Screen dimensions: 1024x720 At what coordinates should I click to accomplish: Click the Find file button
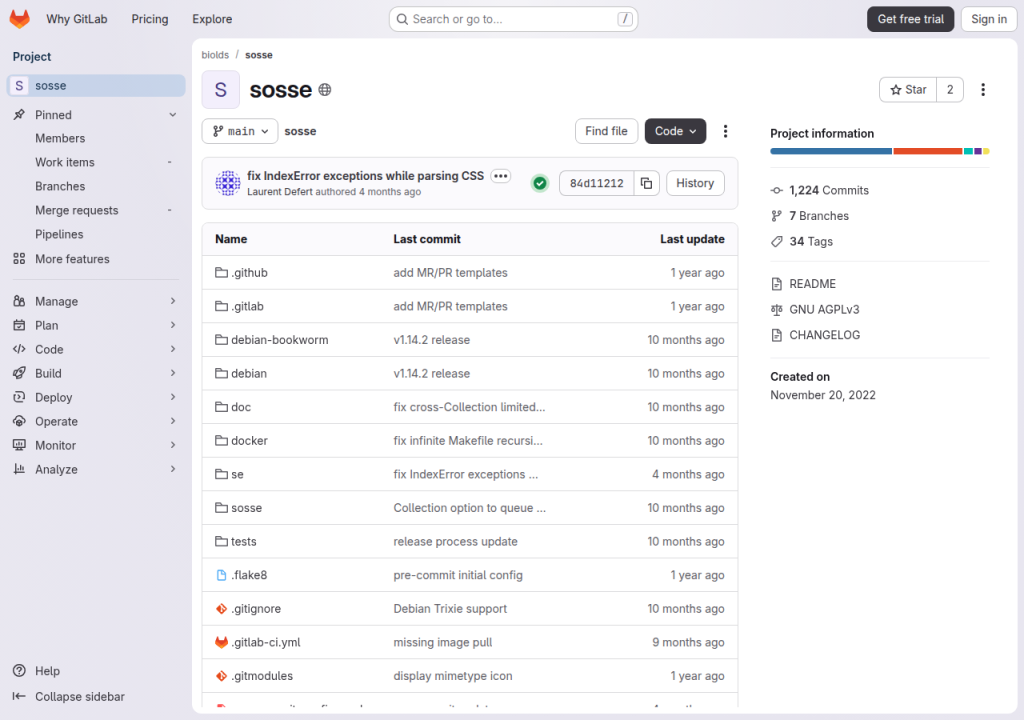[606, 131]
